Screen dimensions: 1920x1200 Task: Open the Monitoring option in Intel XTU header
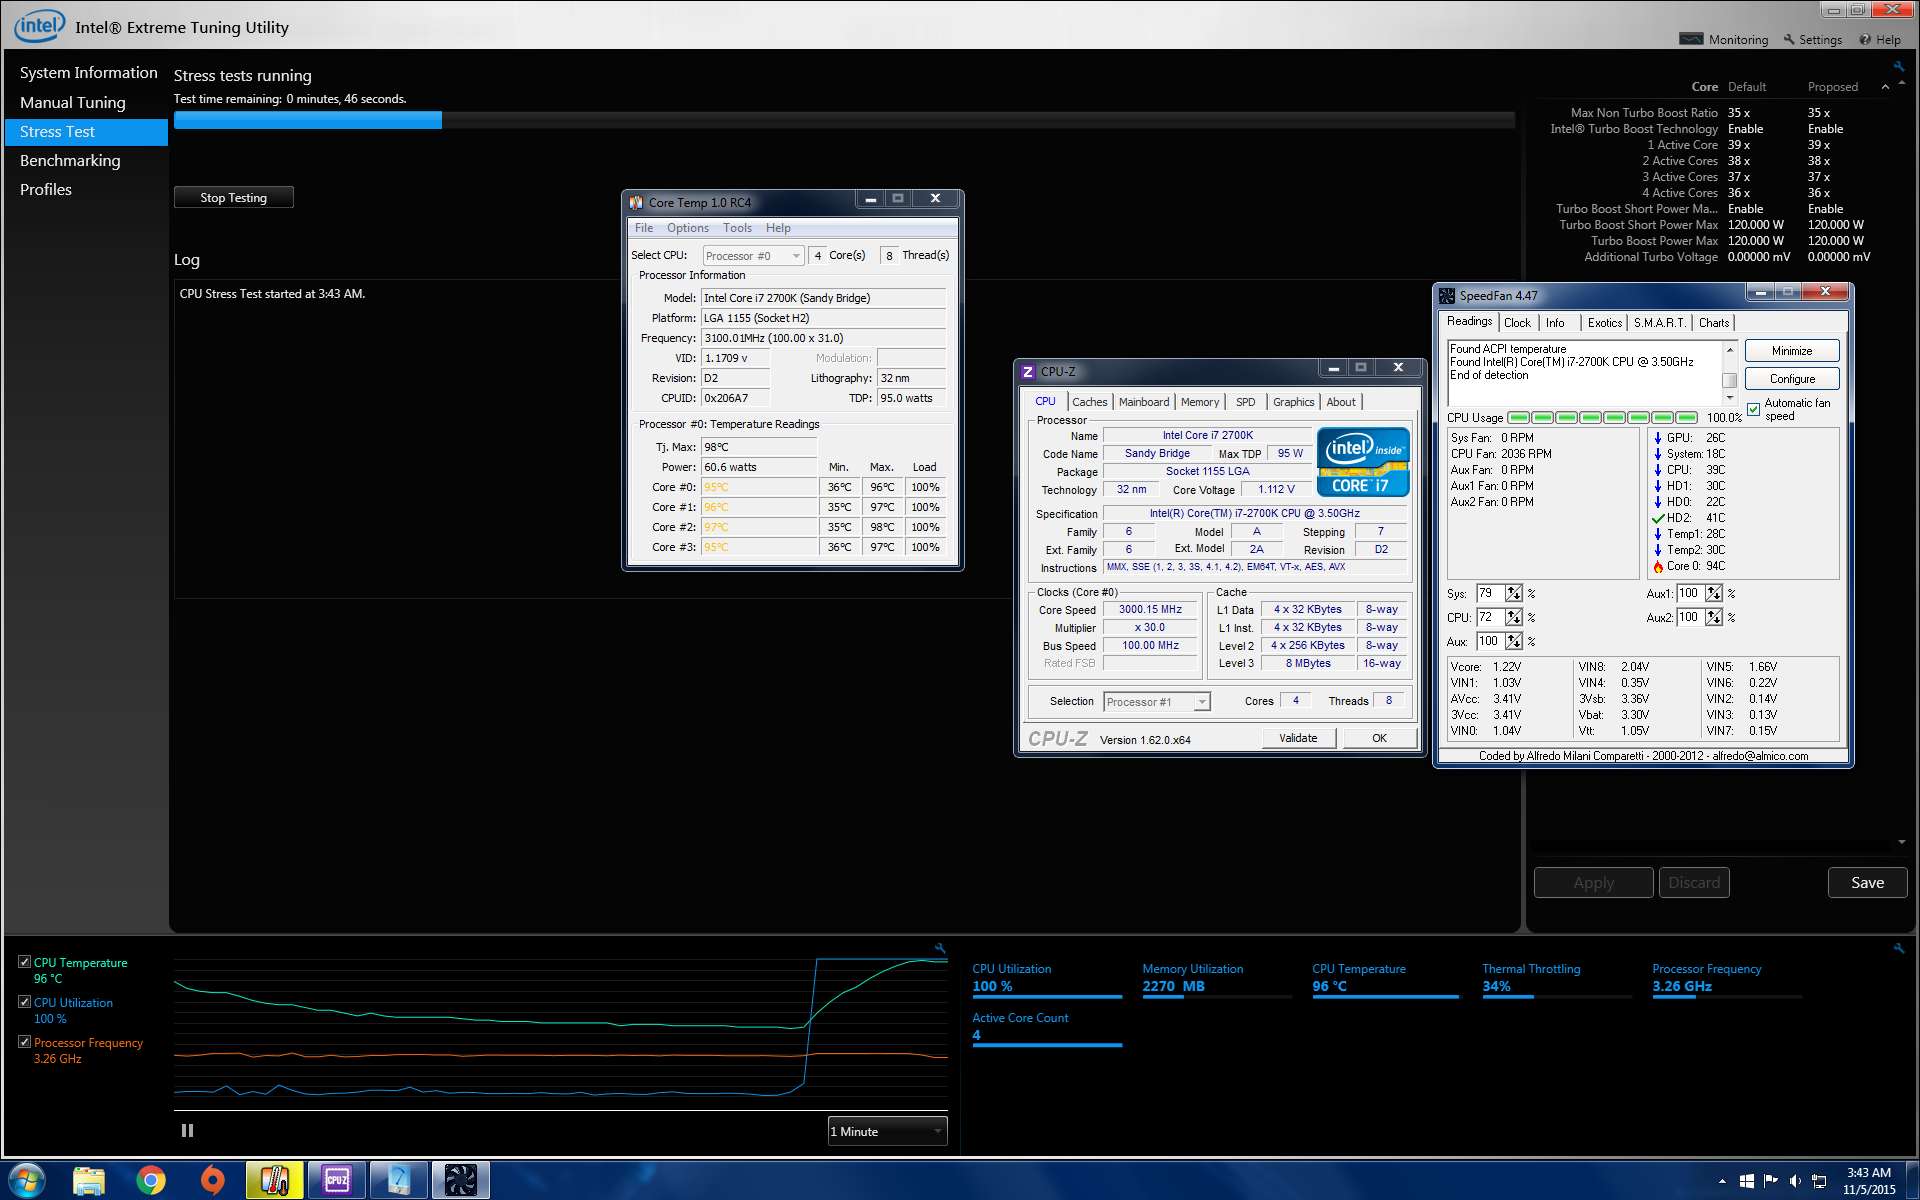(x=1724, y=40)
